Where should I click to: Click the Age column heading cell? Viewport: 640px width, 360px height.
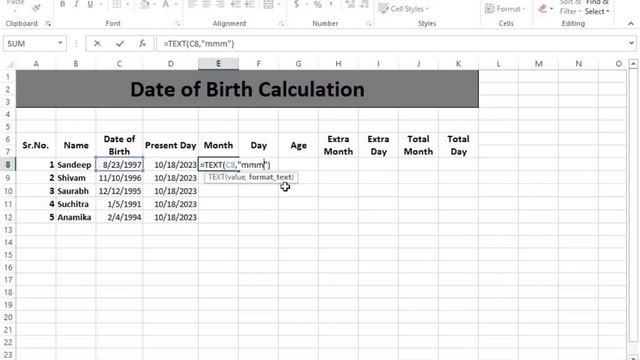298,145
